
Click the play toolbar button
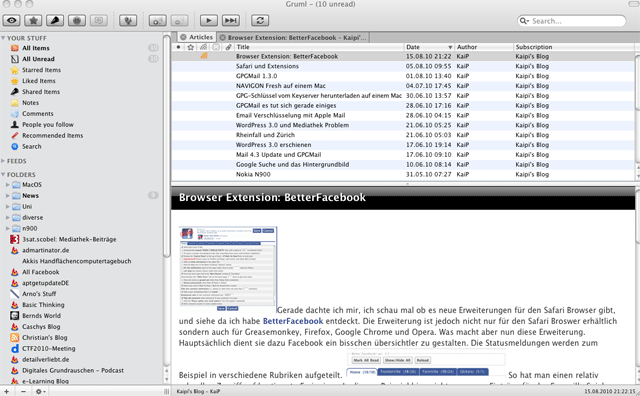(209, 20)
